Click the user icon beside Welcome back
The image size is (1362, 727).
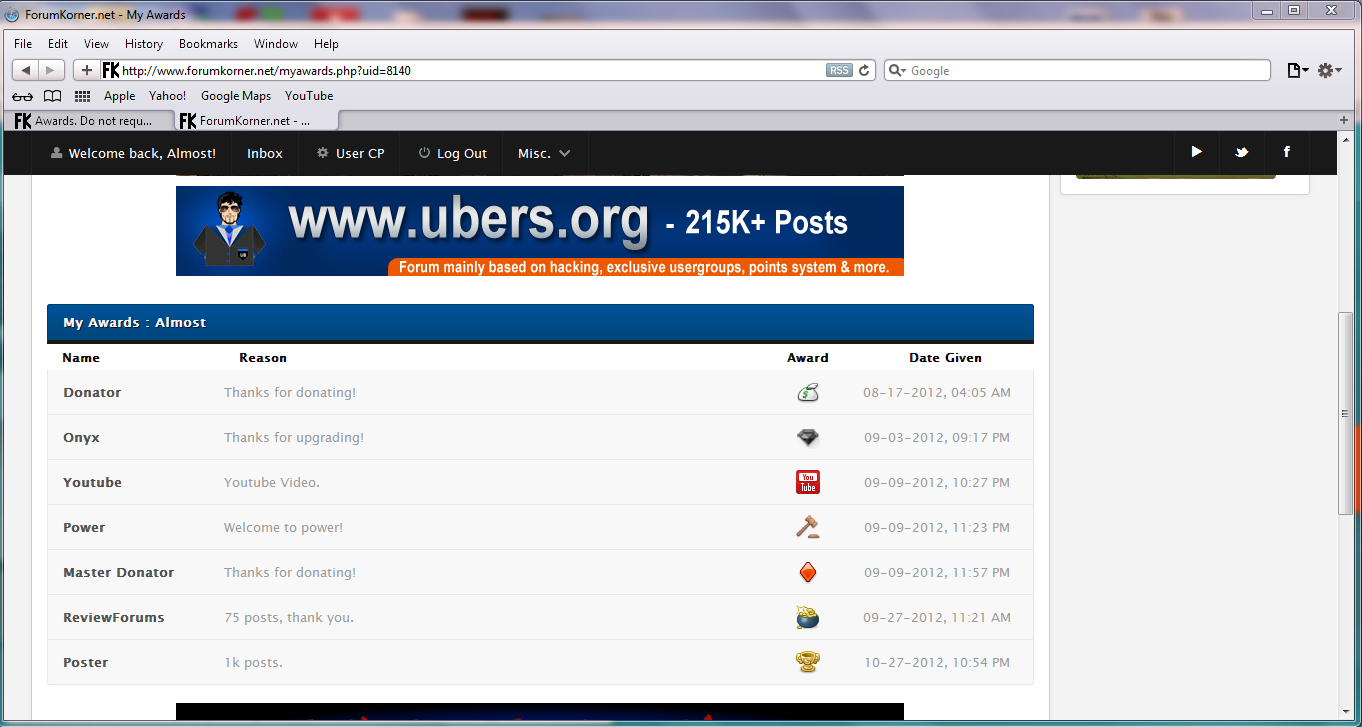pyautogui.click(x=57, y=153)
